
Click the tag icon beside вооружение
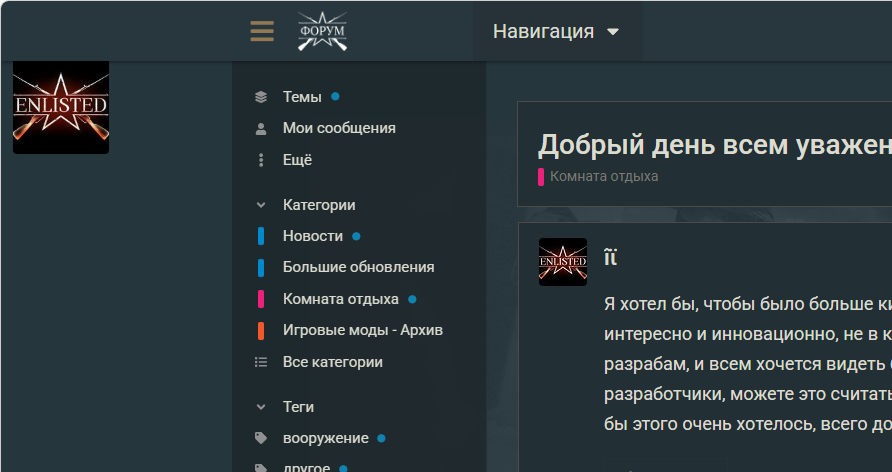coord(261,438)
